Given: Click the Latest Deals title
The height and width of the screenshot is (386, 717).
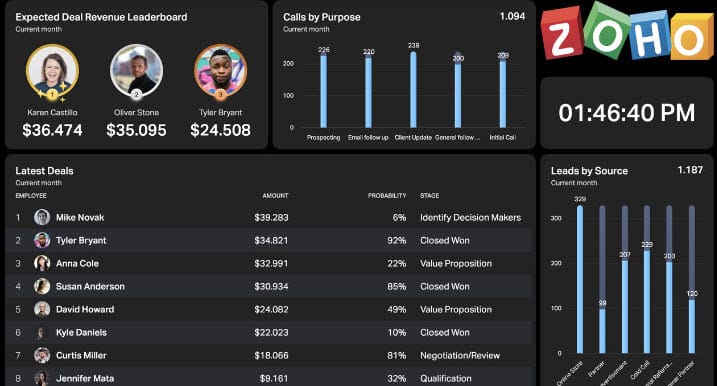Looking at the screenshot, I should (x=44, y=171).
